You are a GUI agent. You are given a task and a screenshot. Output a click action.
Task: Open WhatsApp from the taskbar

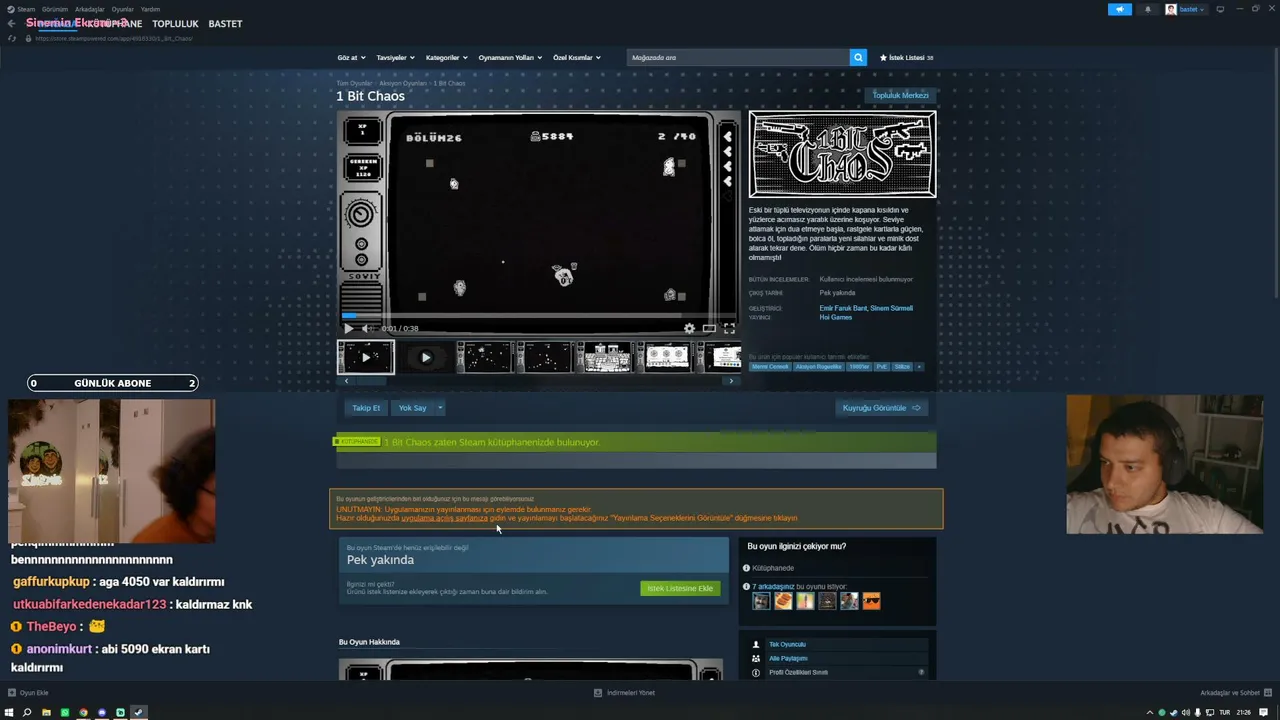click(x=65, y=713)
